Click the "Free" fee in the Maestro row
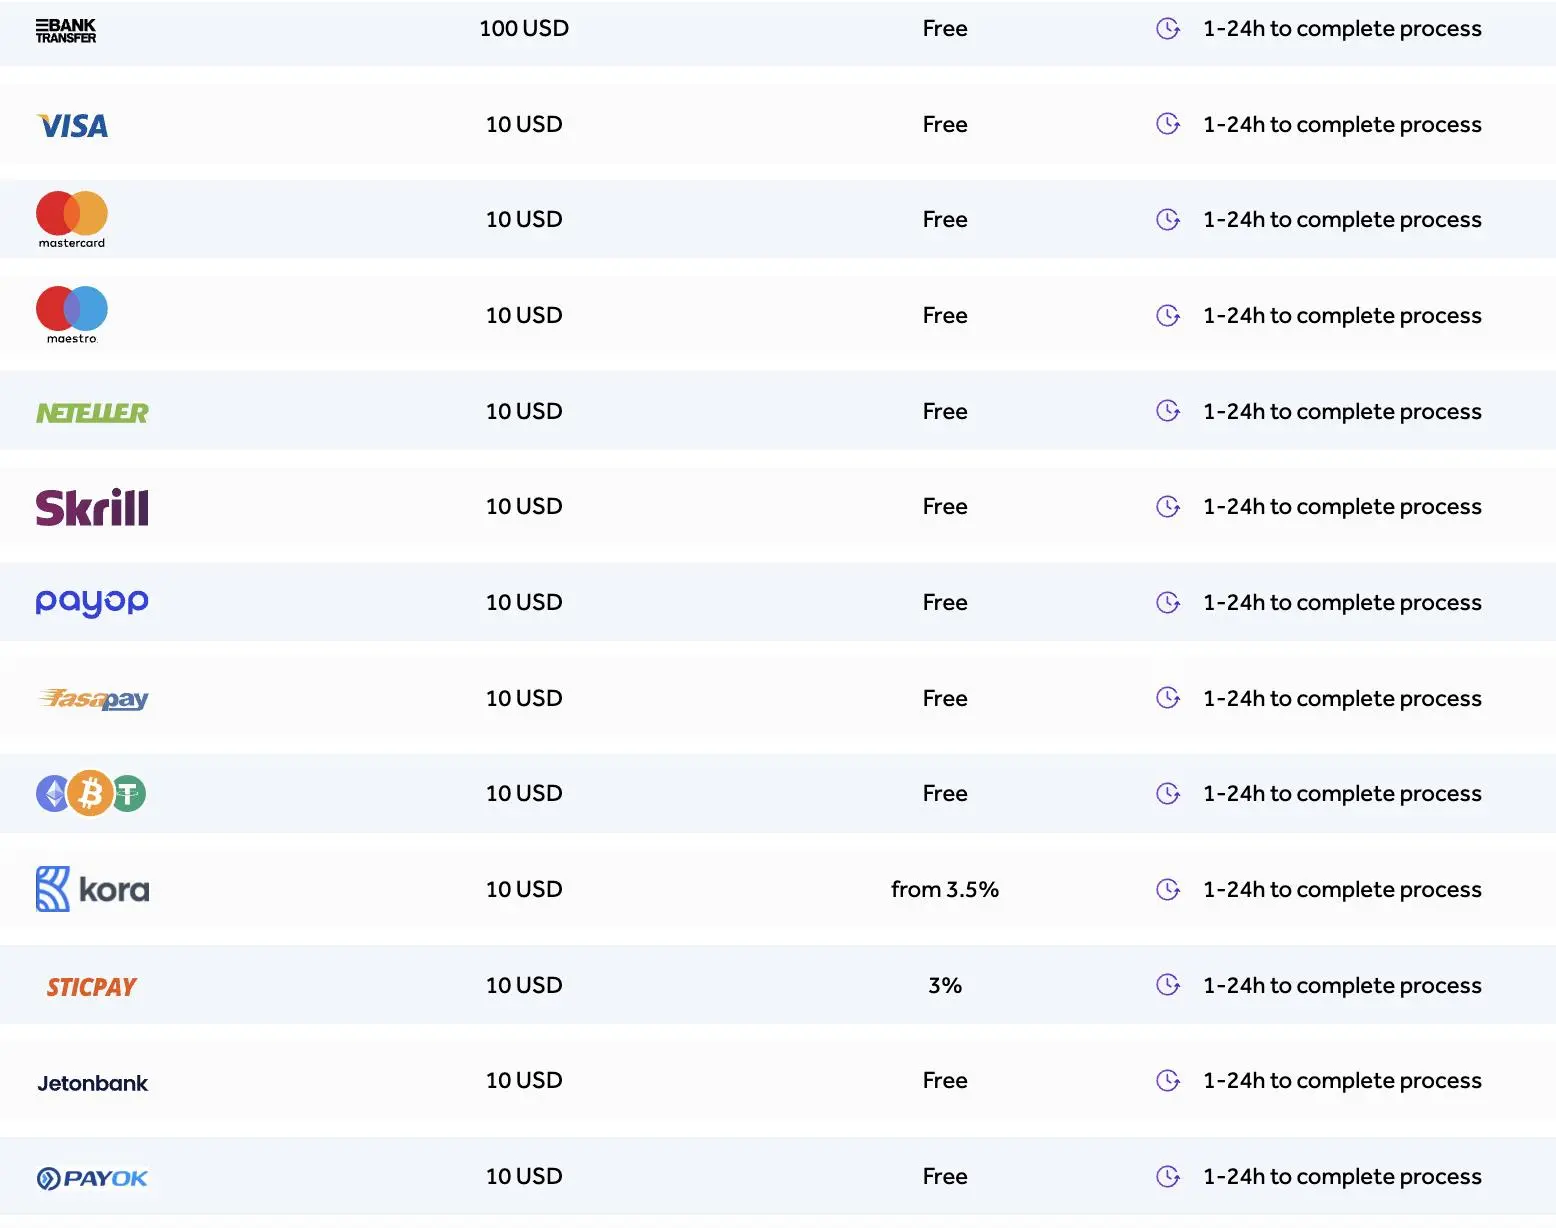This screenshot has height=1228, width=1556. click(945, 315)
